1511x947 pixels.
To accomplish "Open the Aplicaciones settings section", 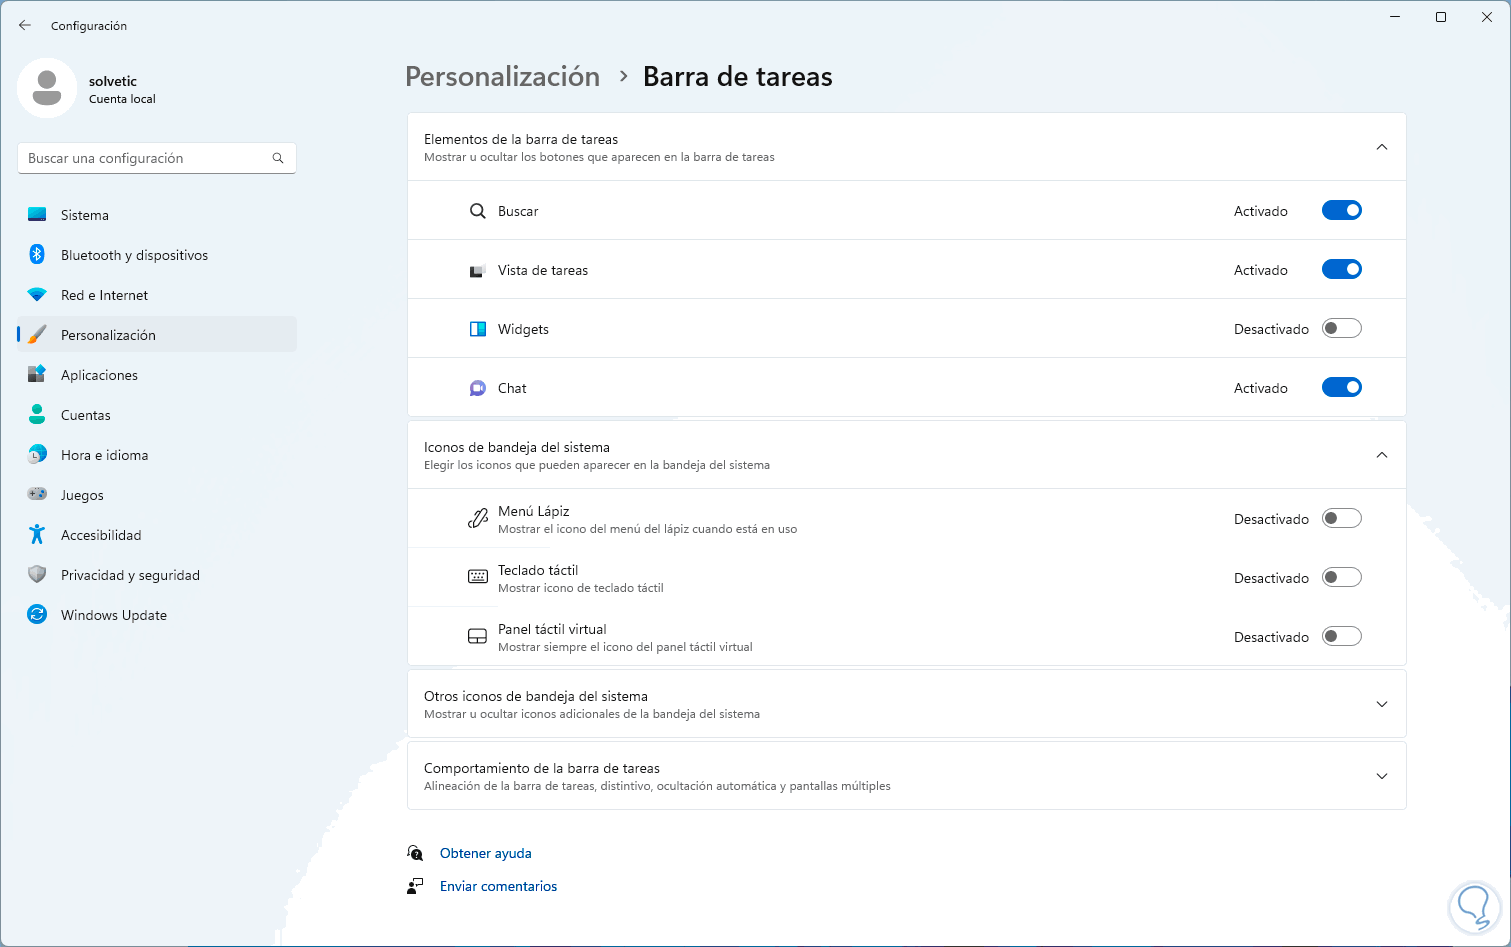I will (x=99, y=375).
